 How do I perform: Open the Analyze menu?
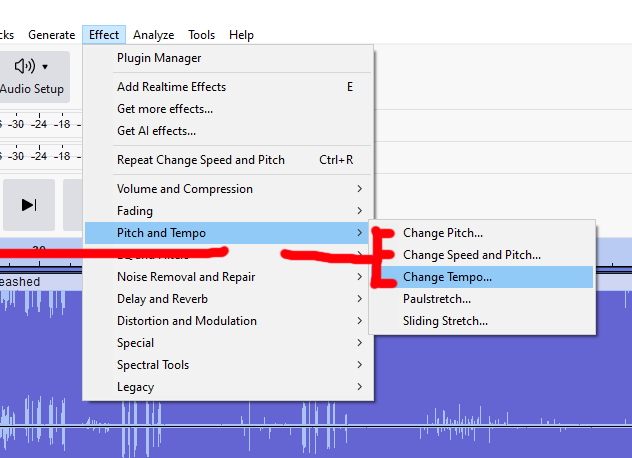[153, 35]
